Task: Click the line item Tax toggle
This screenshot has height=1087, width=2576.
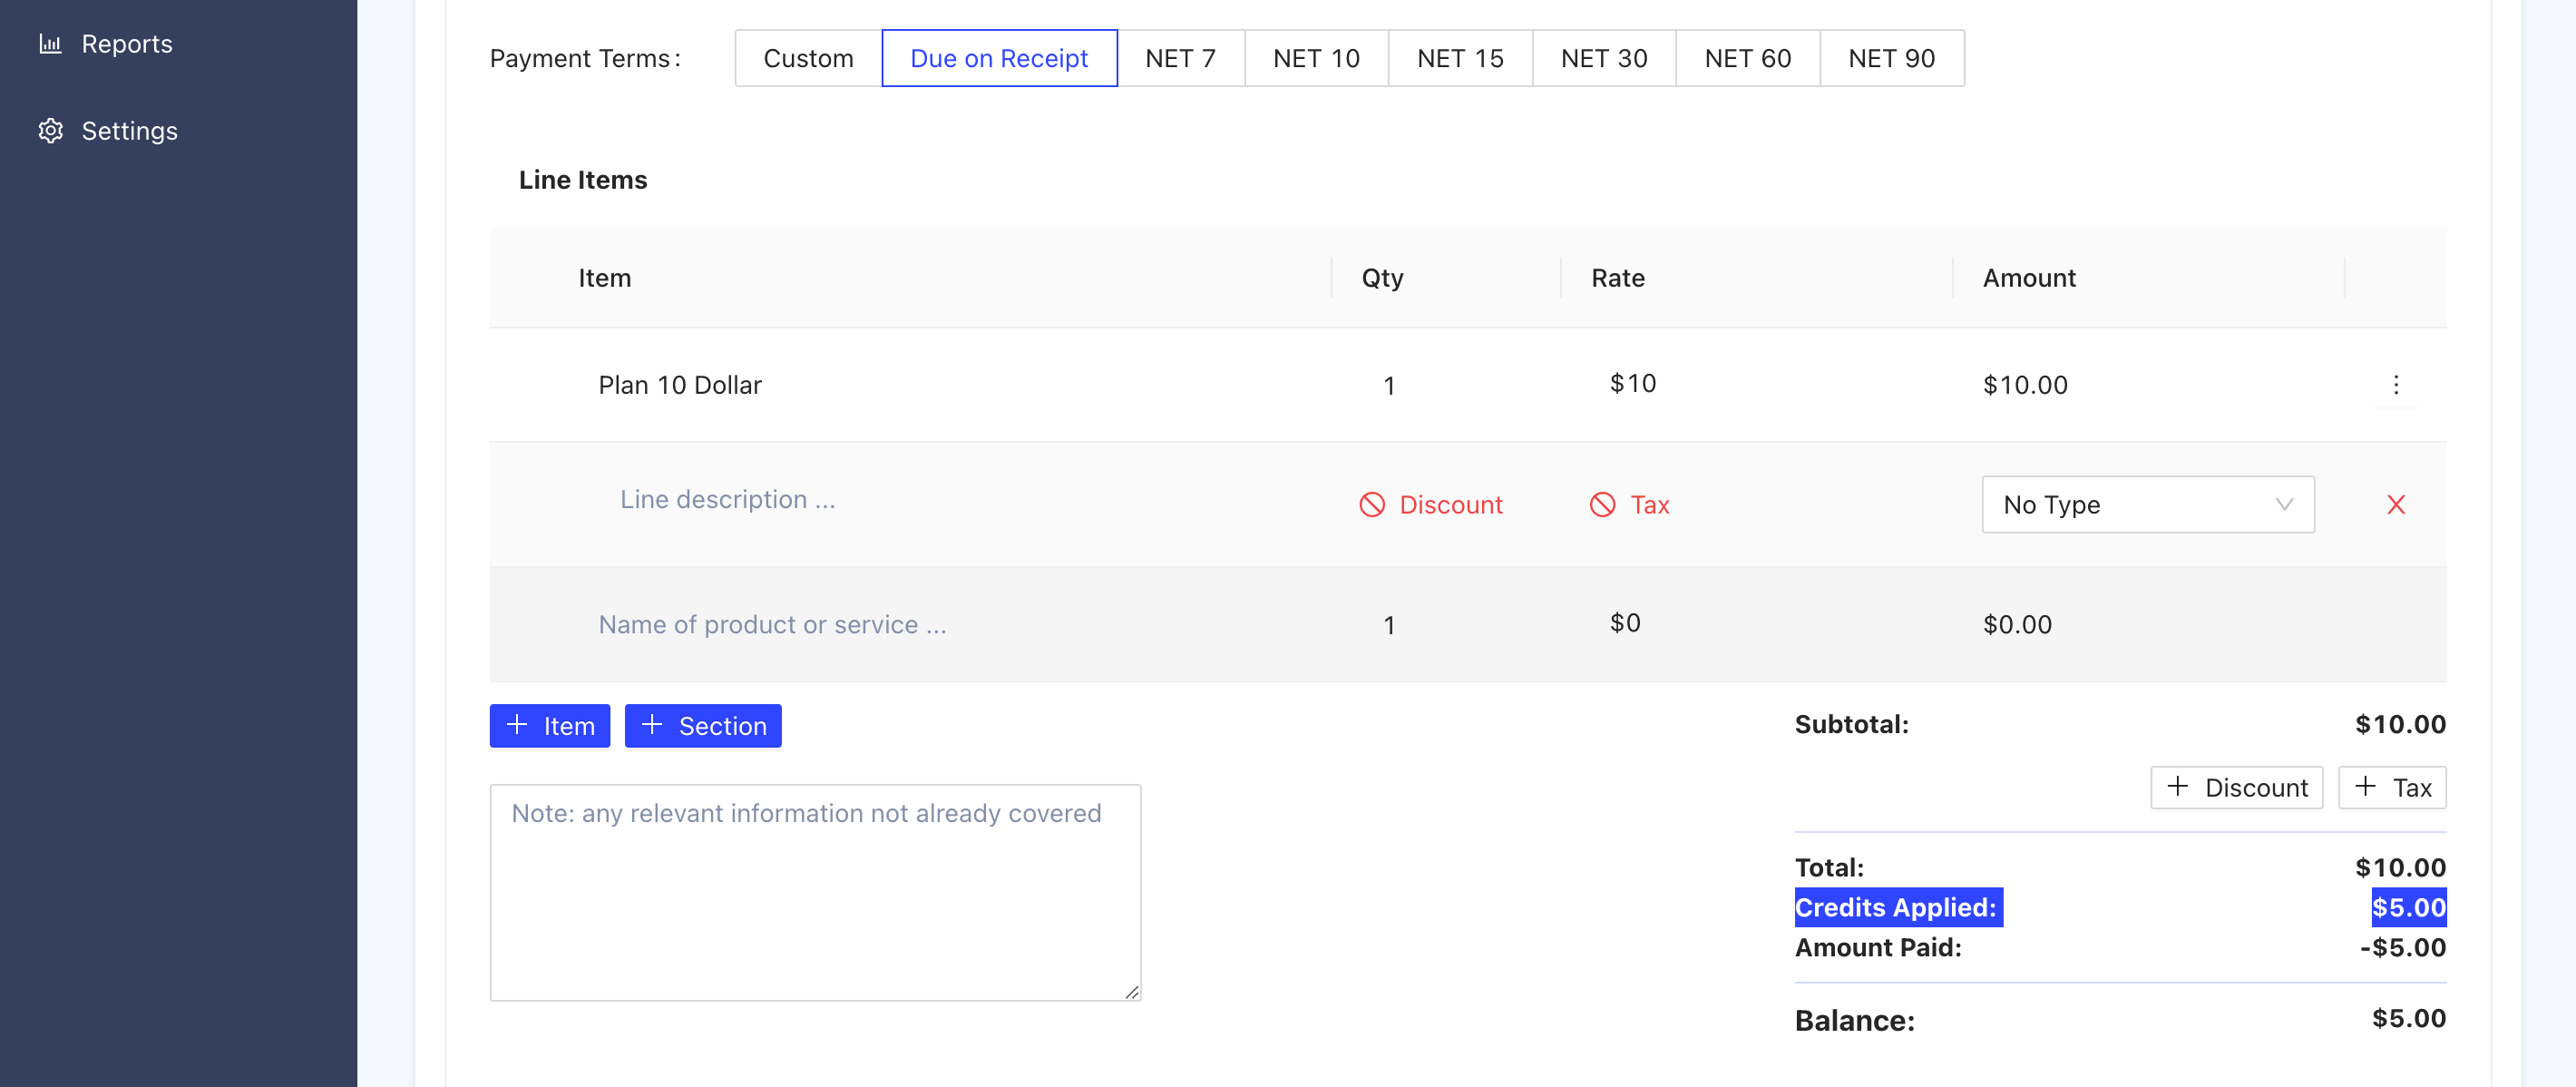Action: tap(1630, 505)
